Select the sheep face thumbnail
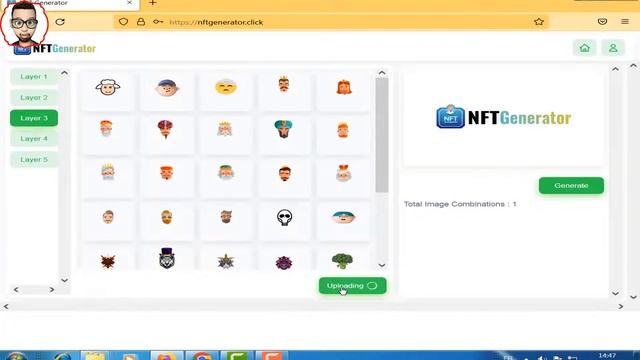 108,87
